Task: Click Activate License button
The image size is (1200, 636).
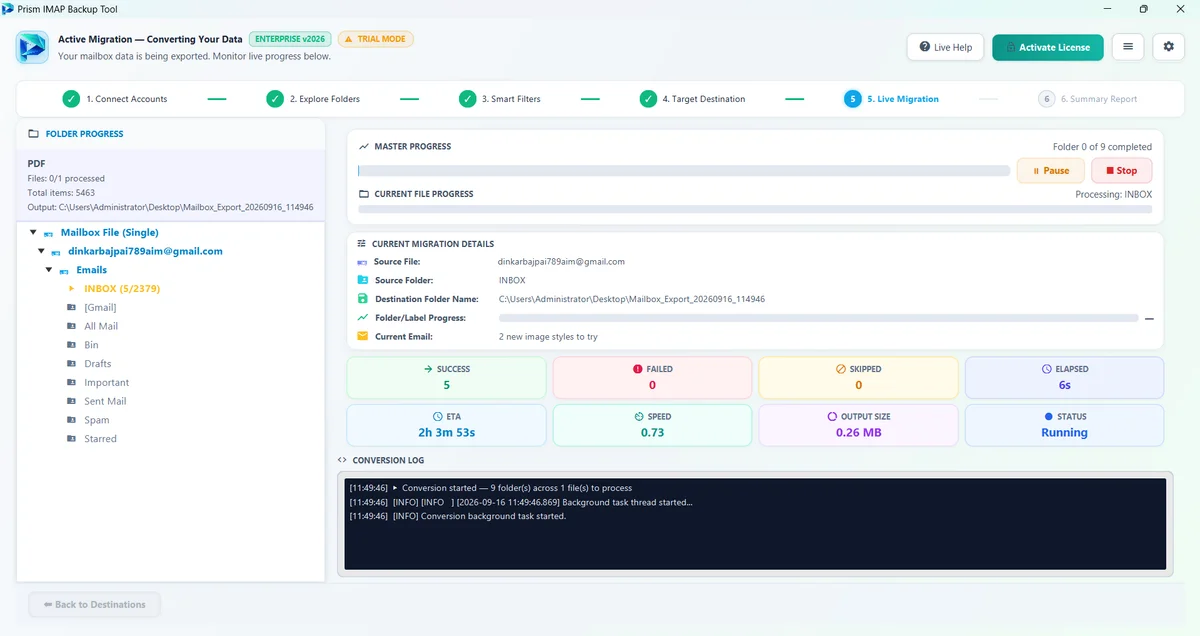Action: pyautogui.click(x=1048, y=47)
